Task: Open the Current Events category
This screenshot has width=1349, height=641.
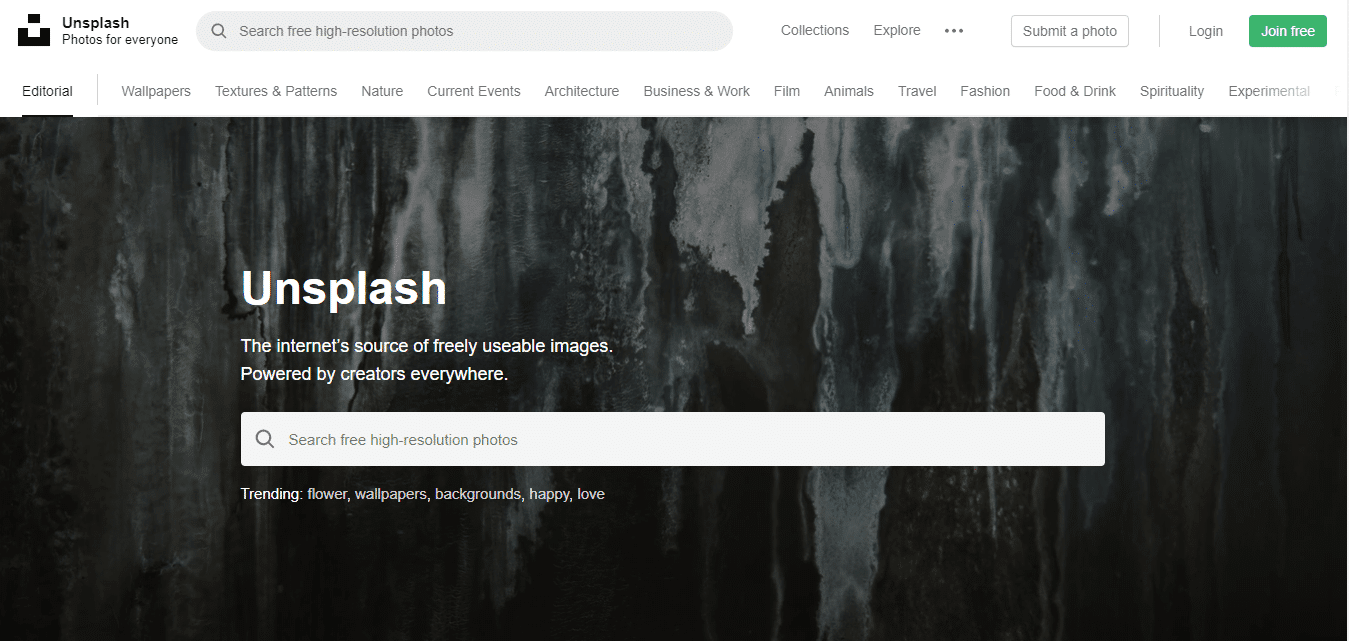Action: (474, 91)
